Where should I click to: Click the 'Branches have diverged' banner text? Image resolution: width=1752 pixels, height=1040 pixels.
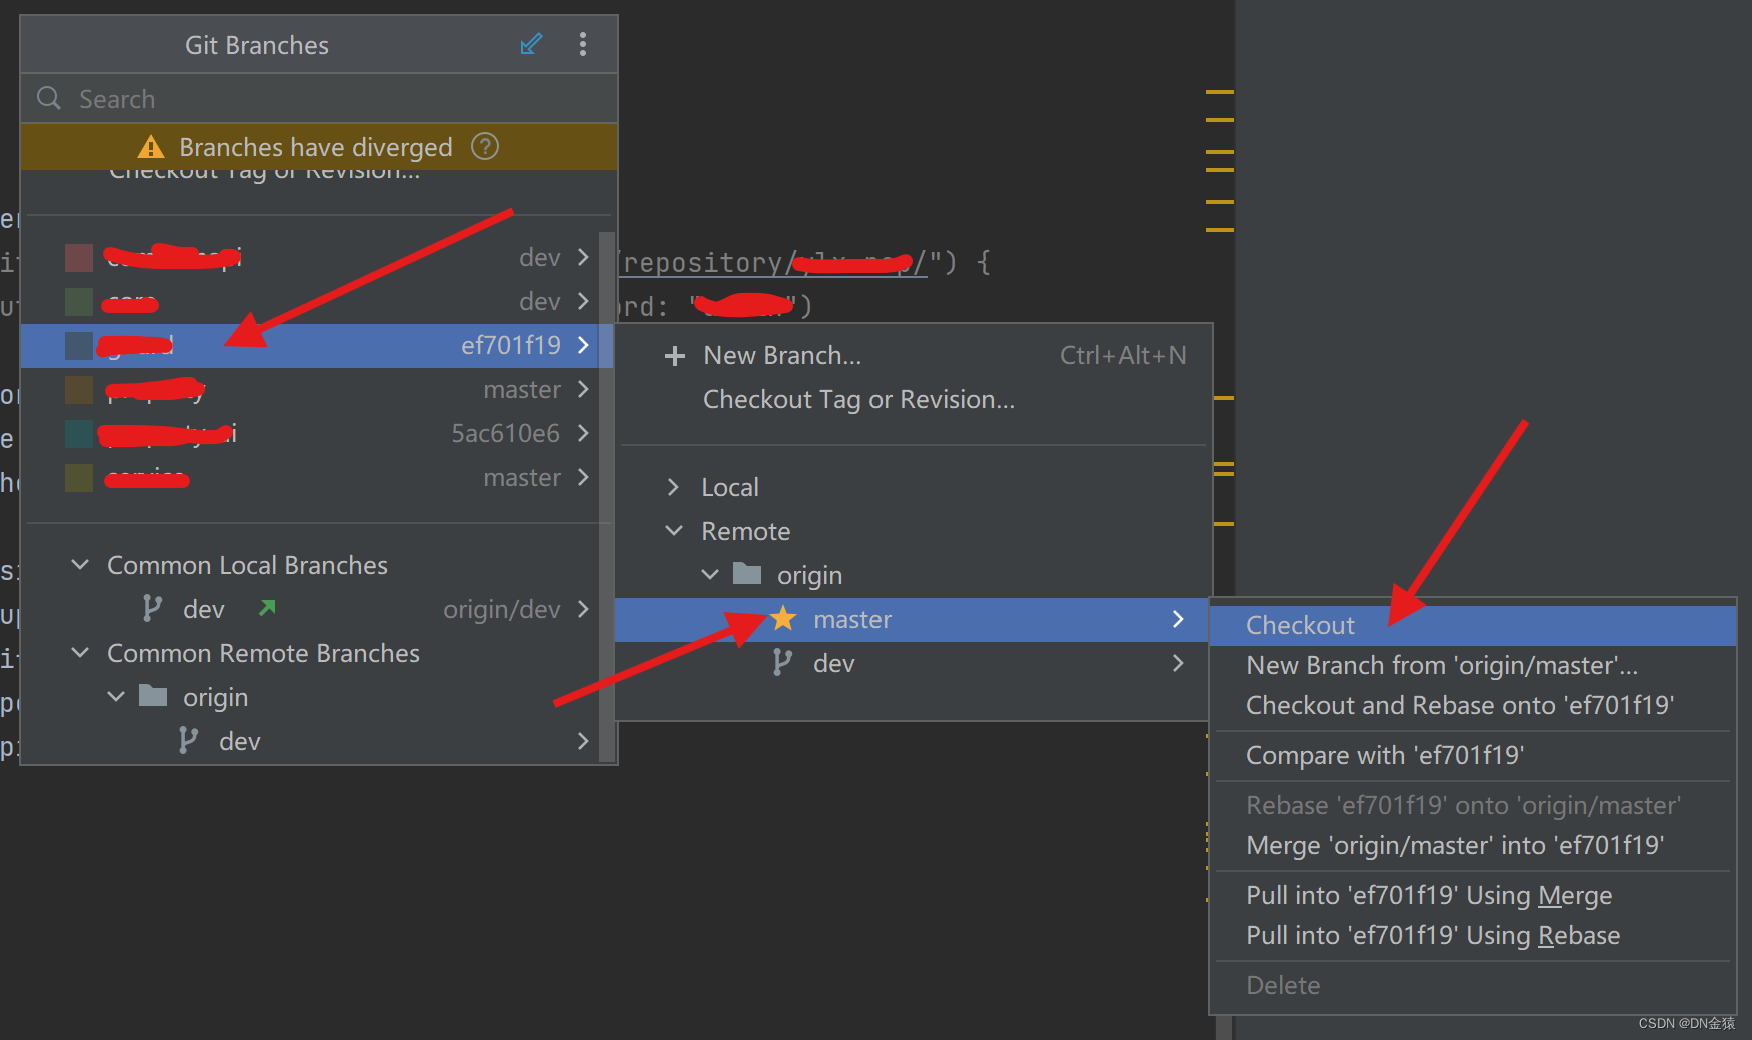click(316, 147)
